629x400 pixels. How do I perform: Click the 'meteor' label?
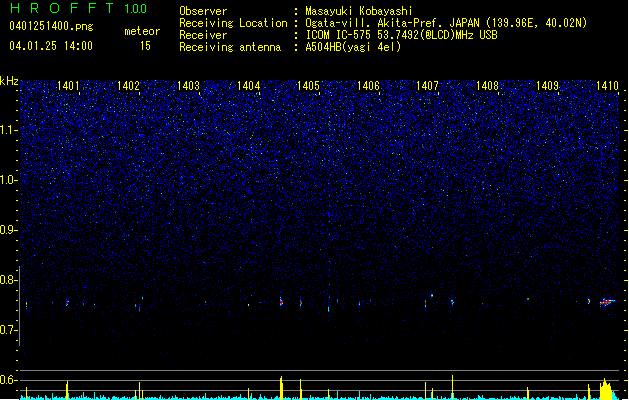[142, 31]
